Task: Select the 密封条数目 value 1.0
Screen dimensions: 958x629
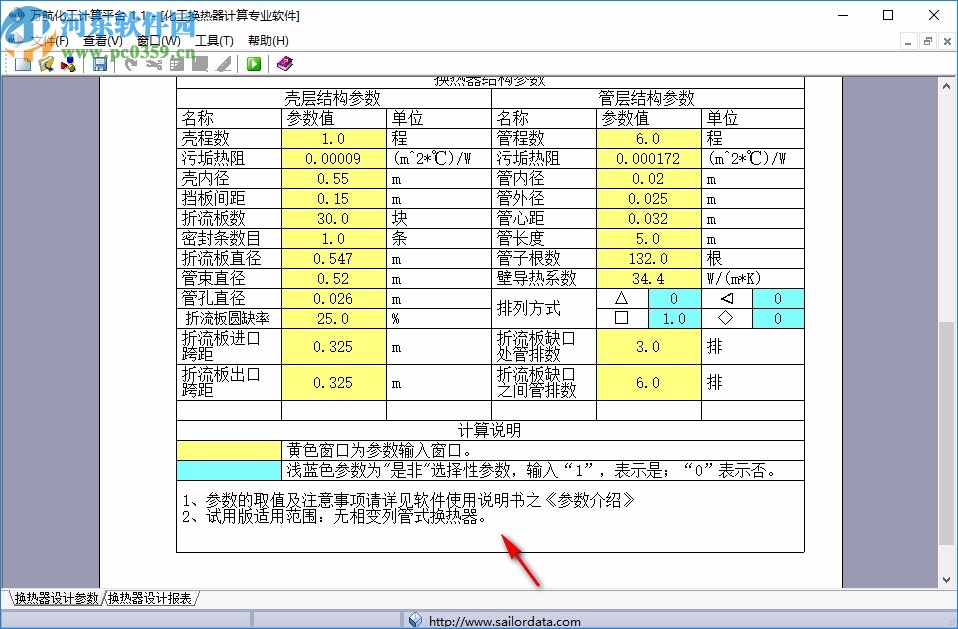Action: coord(334,239)
